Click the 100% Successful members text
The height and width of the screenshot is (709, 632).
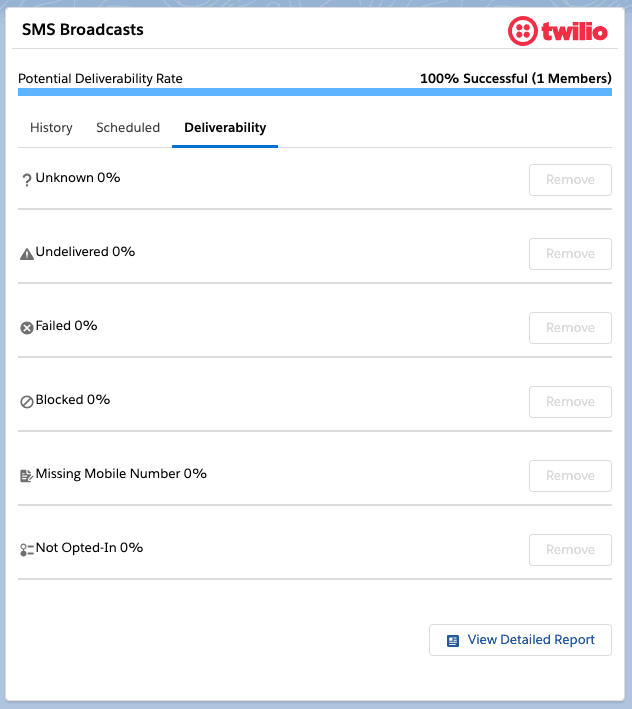pyautogui.click(x=515, y=78)
